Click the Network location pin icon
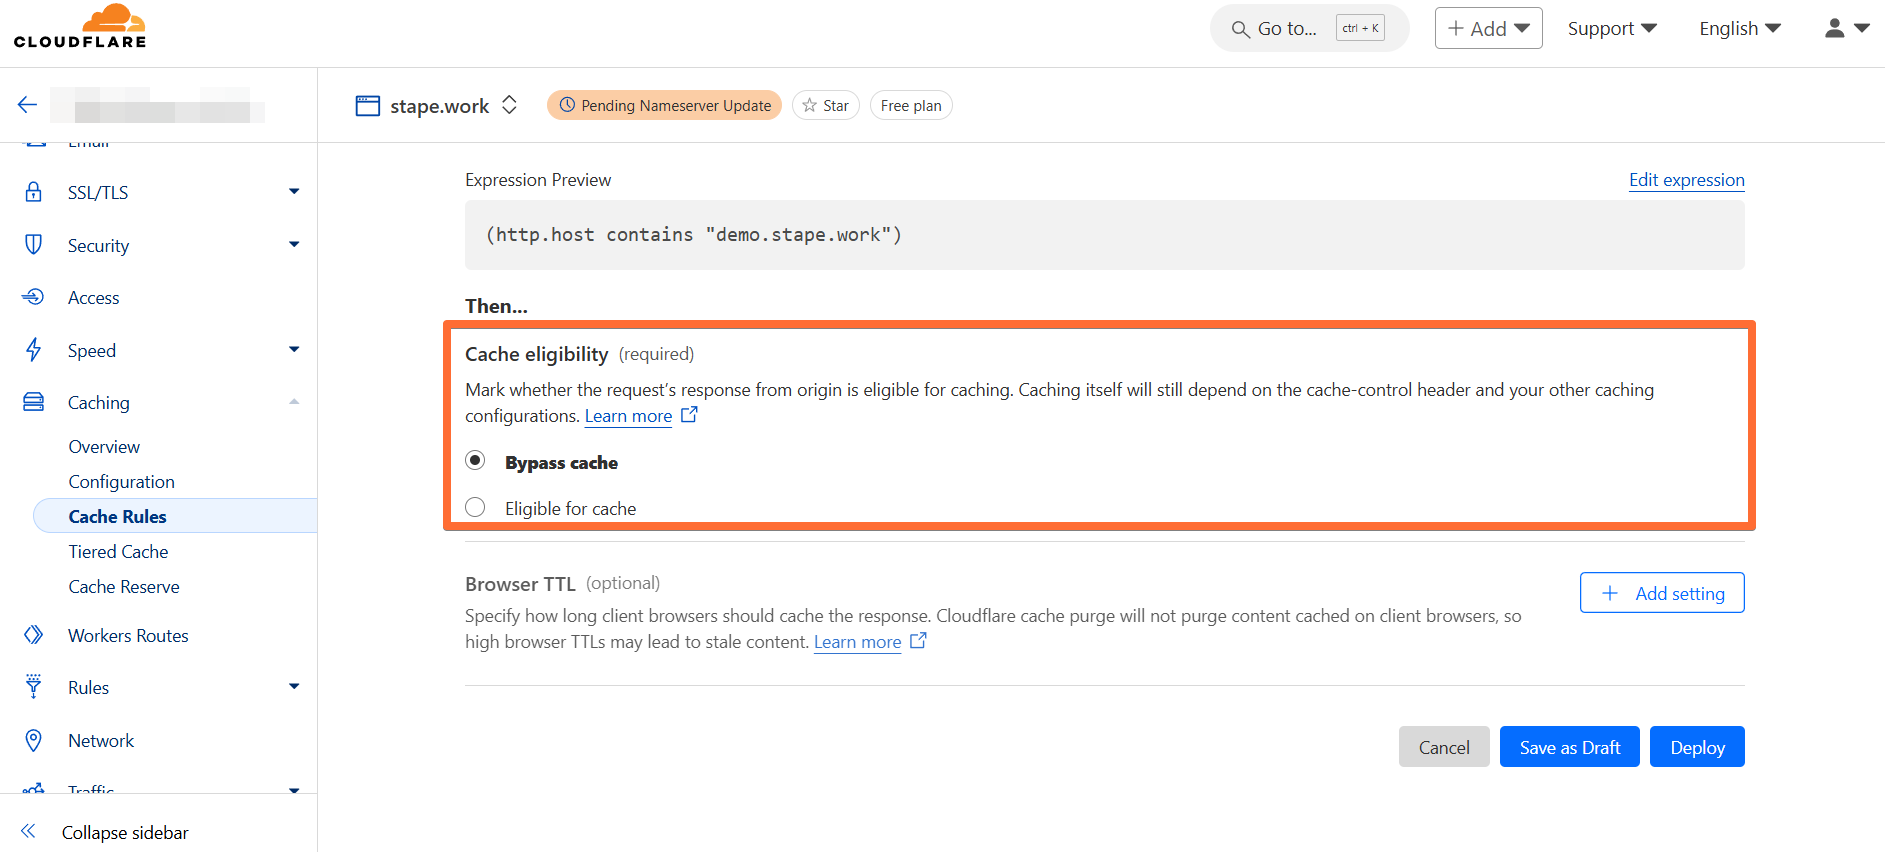 click(x=33, y=740)
